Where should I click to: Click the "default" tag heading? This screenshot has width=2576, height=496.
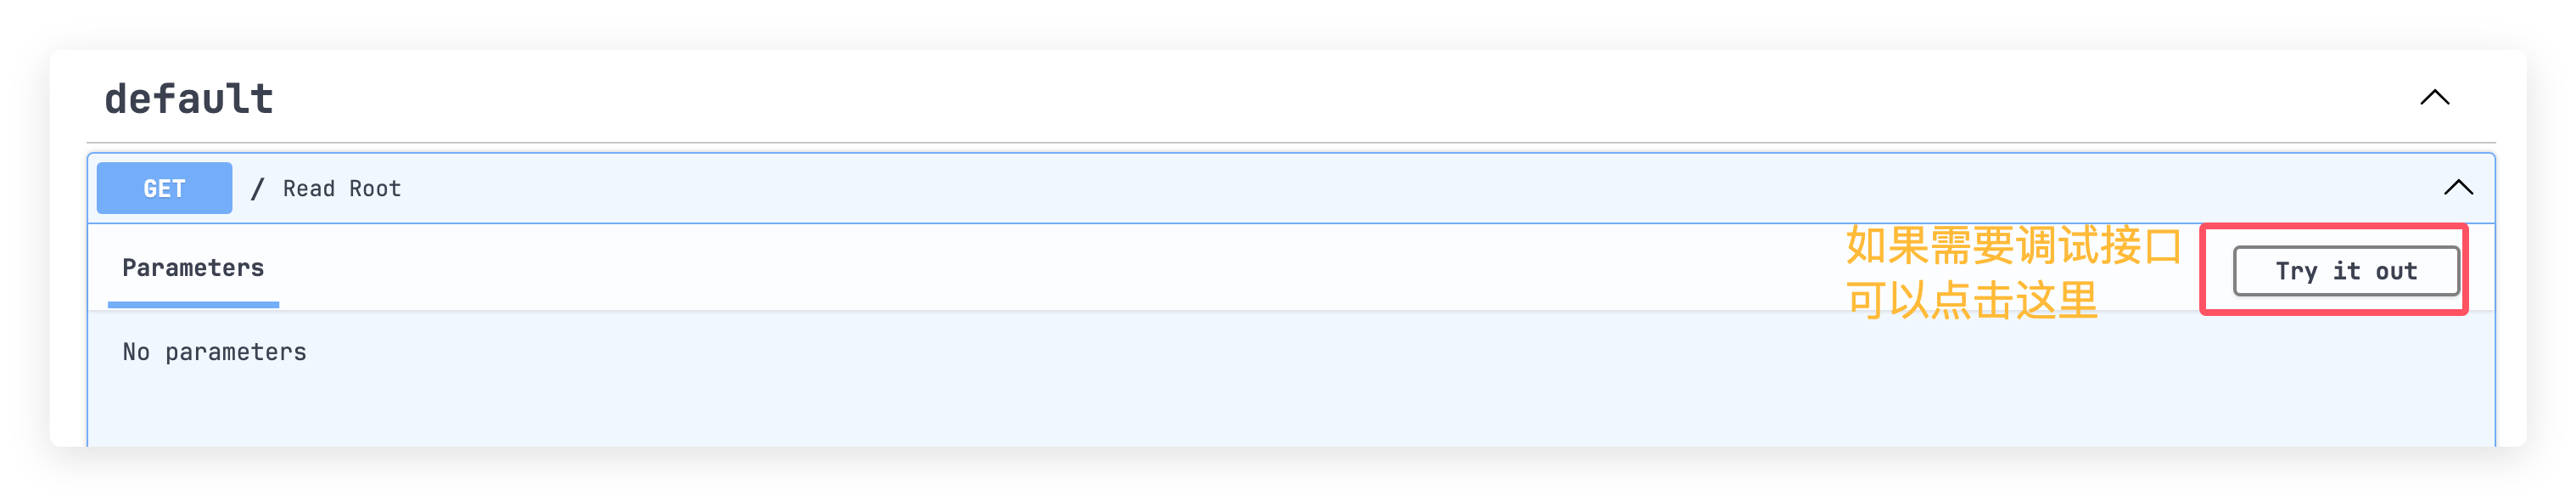pyautogui.click(x=189, y=99)
